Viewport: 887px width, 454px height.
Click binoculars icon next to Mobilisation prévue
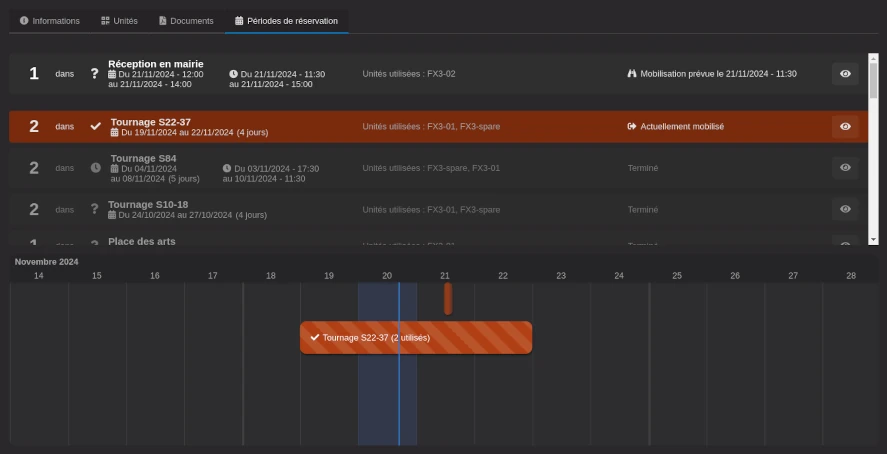632,74
